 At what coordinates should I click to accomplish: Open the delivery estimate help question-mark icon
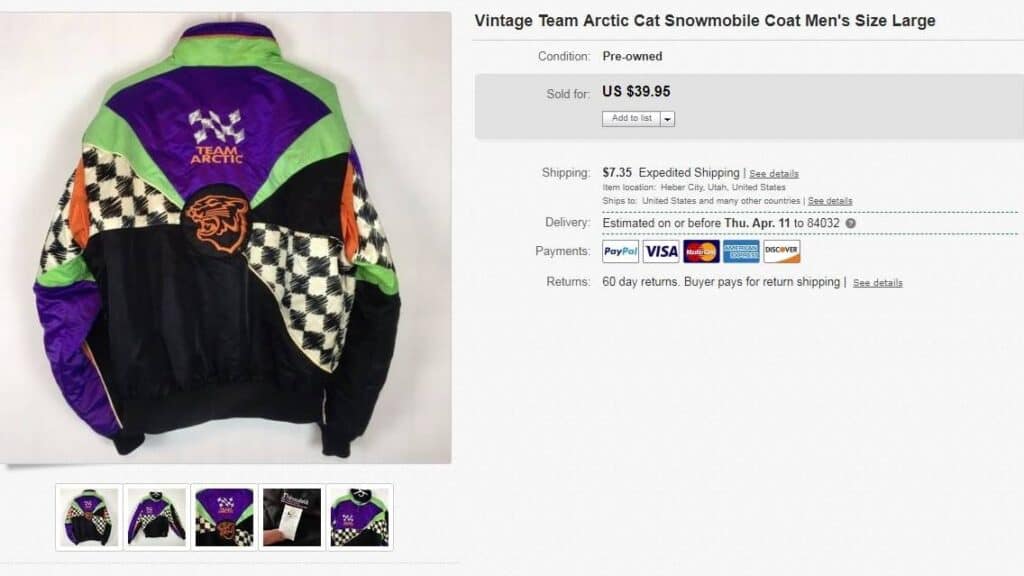click(850, 223)
